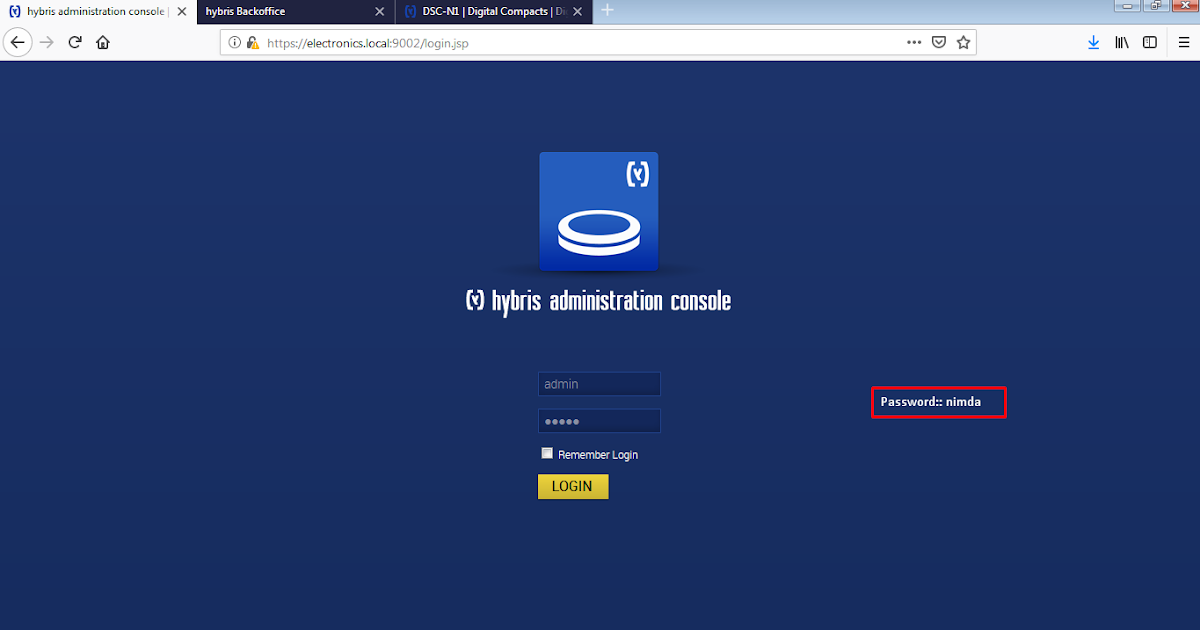
Task: Close the hybris Backoffice tab
Action: [x=379, y=12]
